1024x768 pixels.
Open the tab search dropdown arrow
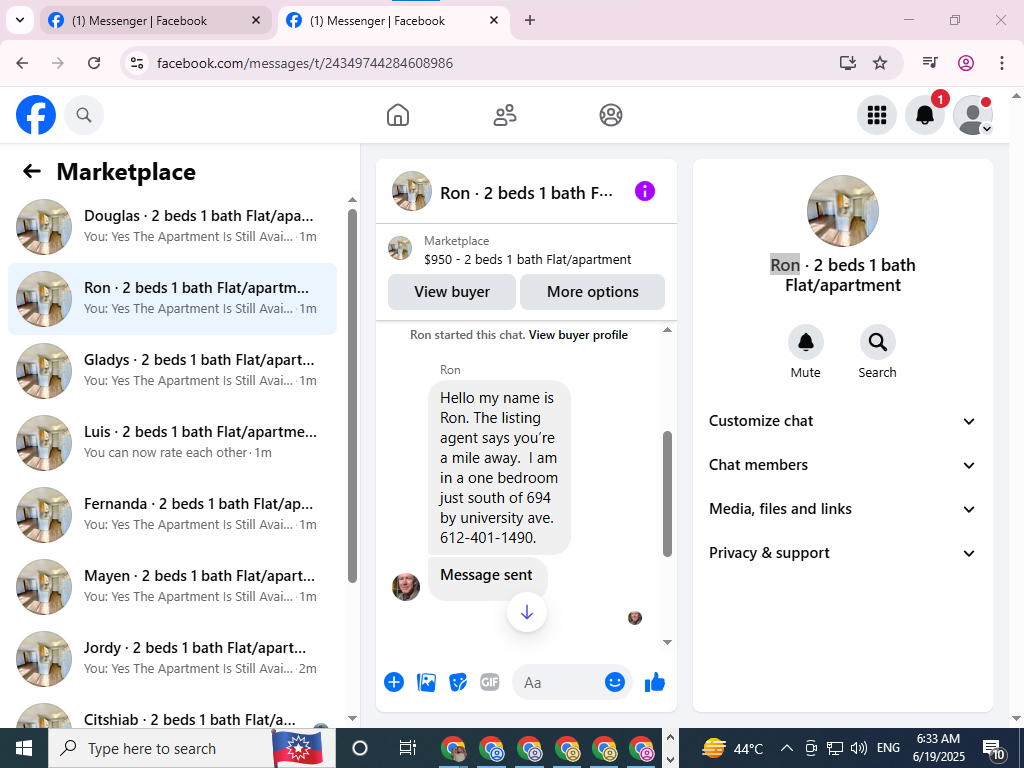20,20
